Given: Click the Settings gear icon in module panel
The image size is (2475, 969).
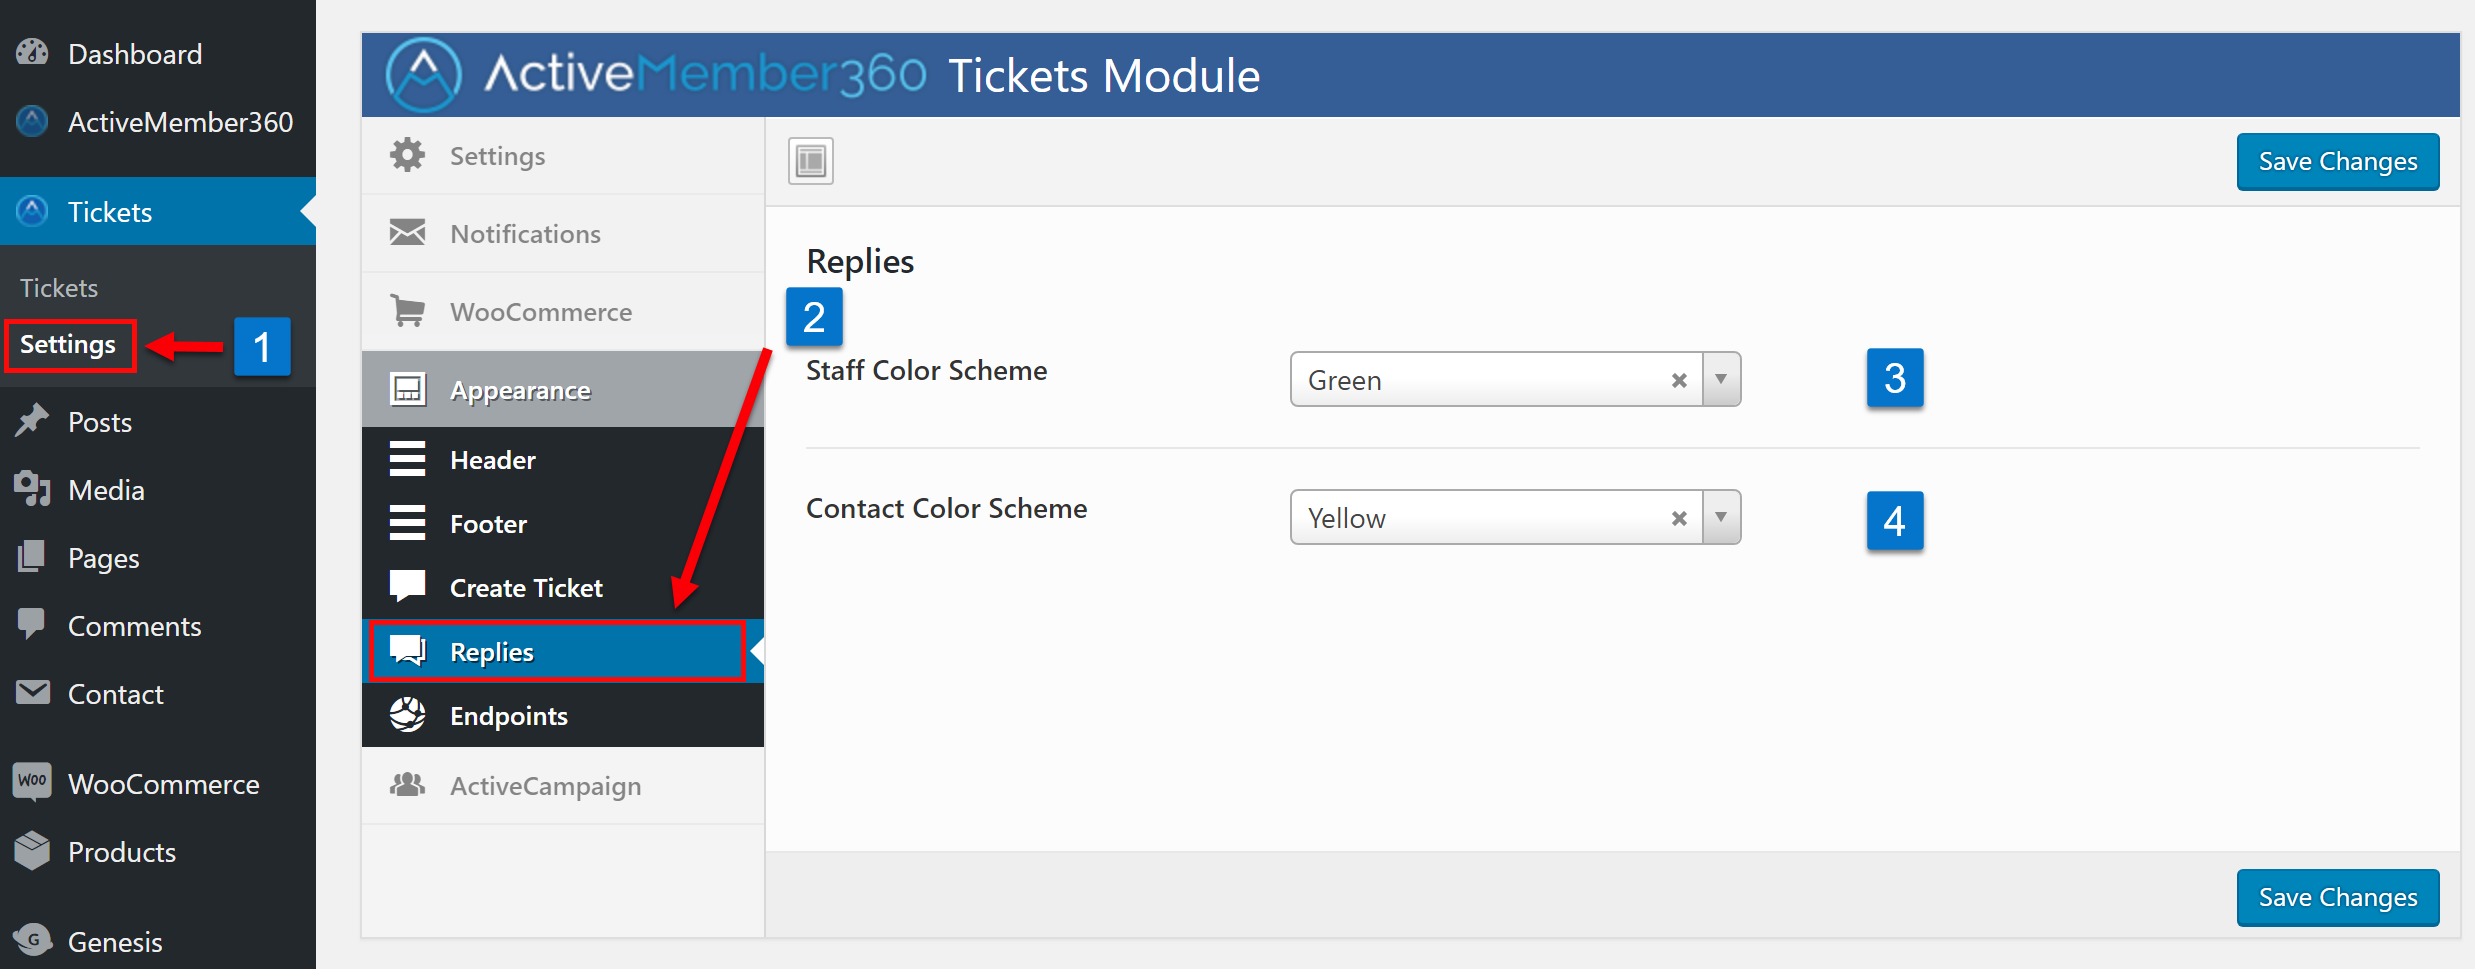Looking at the screenshot, I should click(407, 155).
